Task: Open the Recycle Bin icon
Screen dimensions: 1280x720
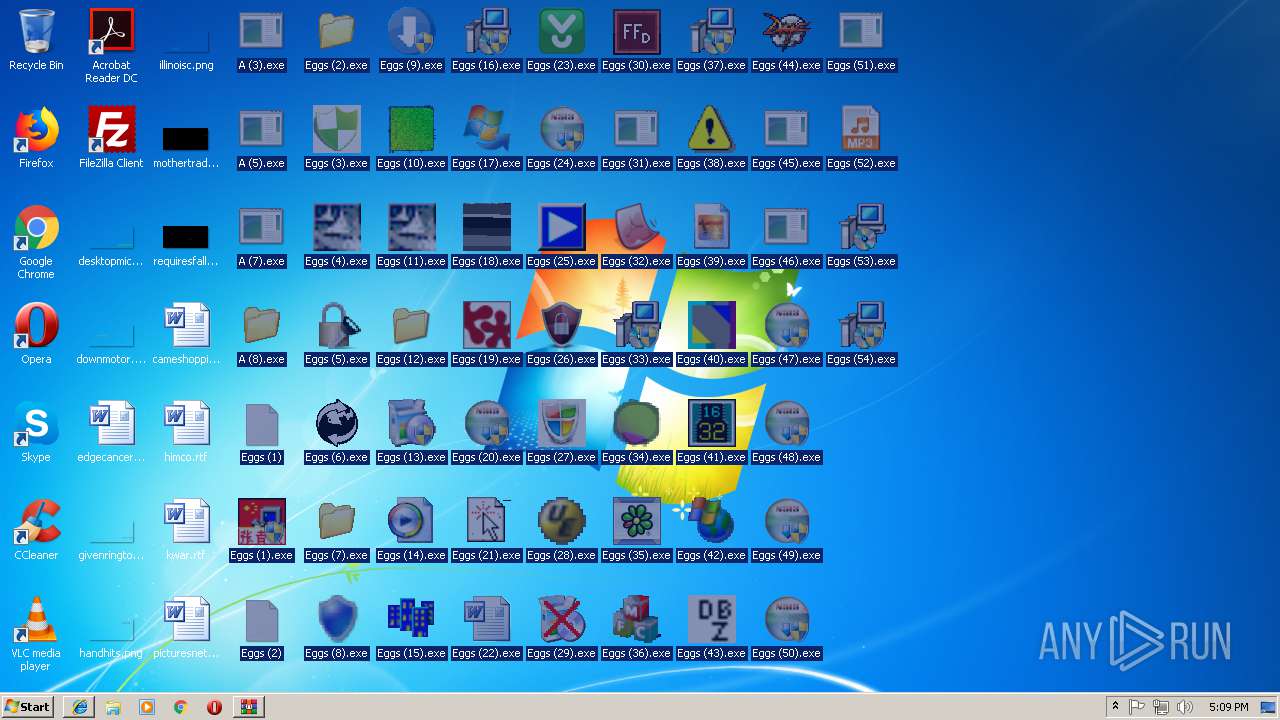Action: pos(36,32)
